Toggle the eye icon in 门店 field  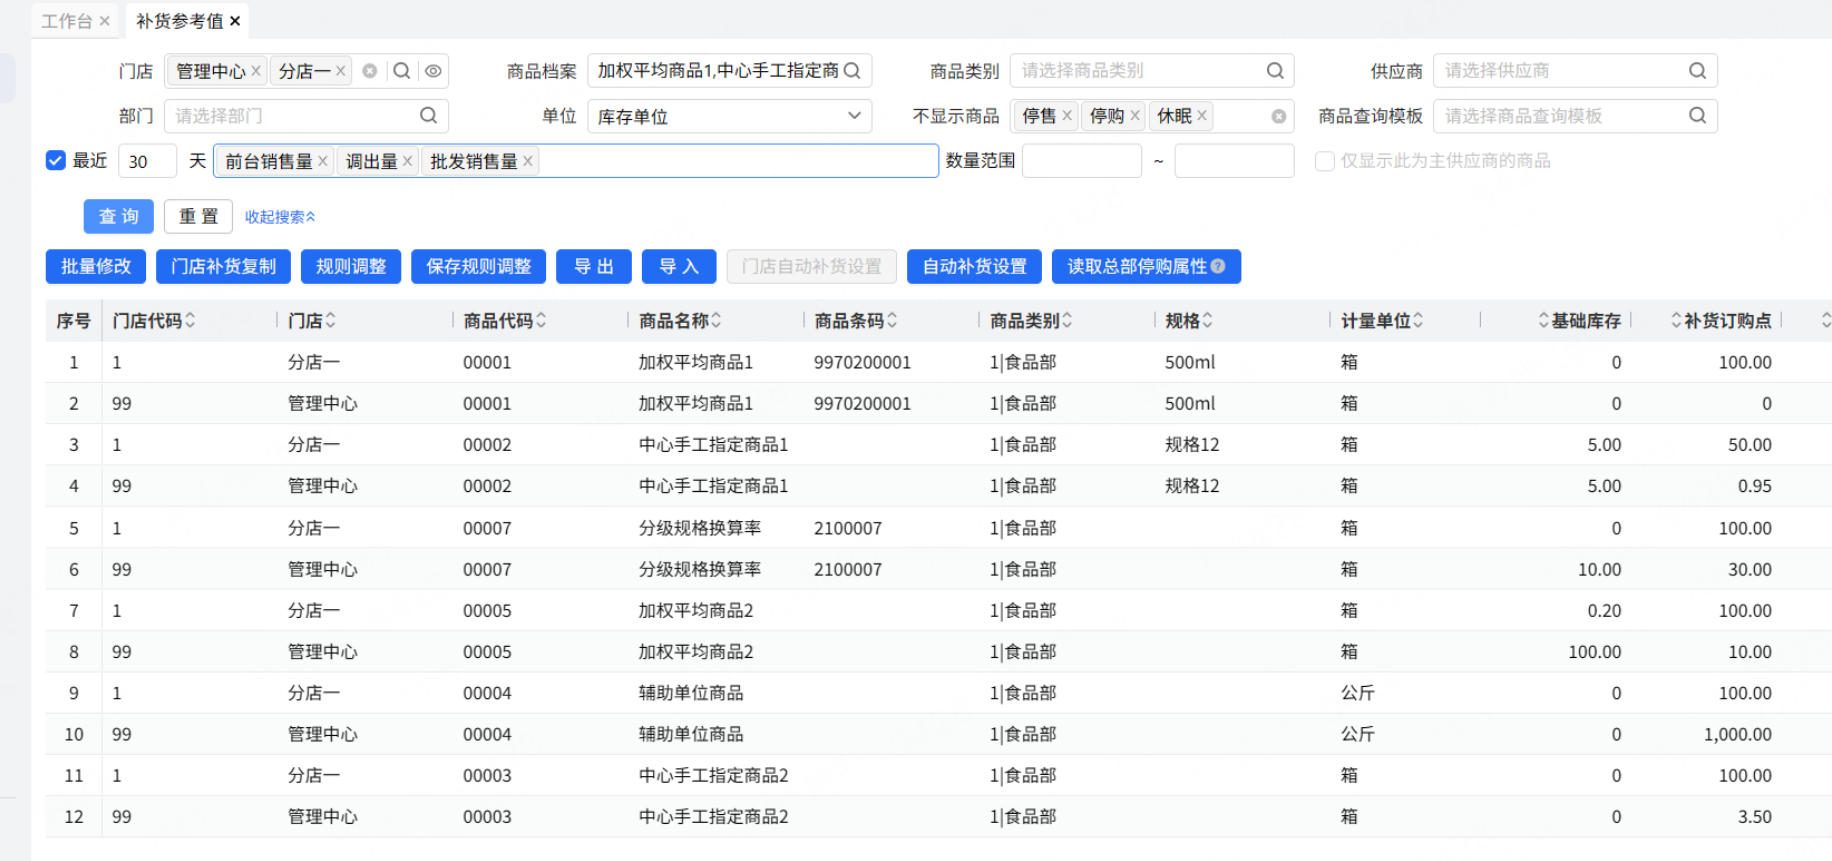(433, 71)
